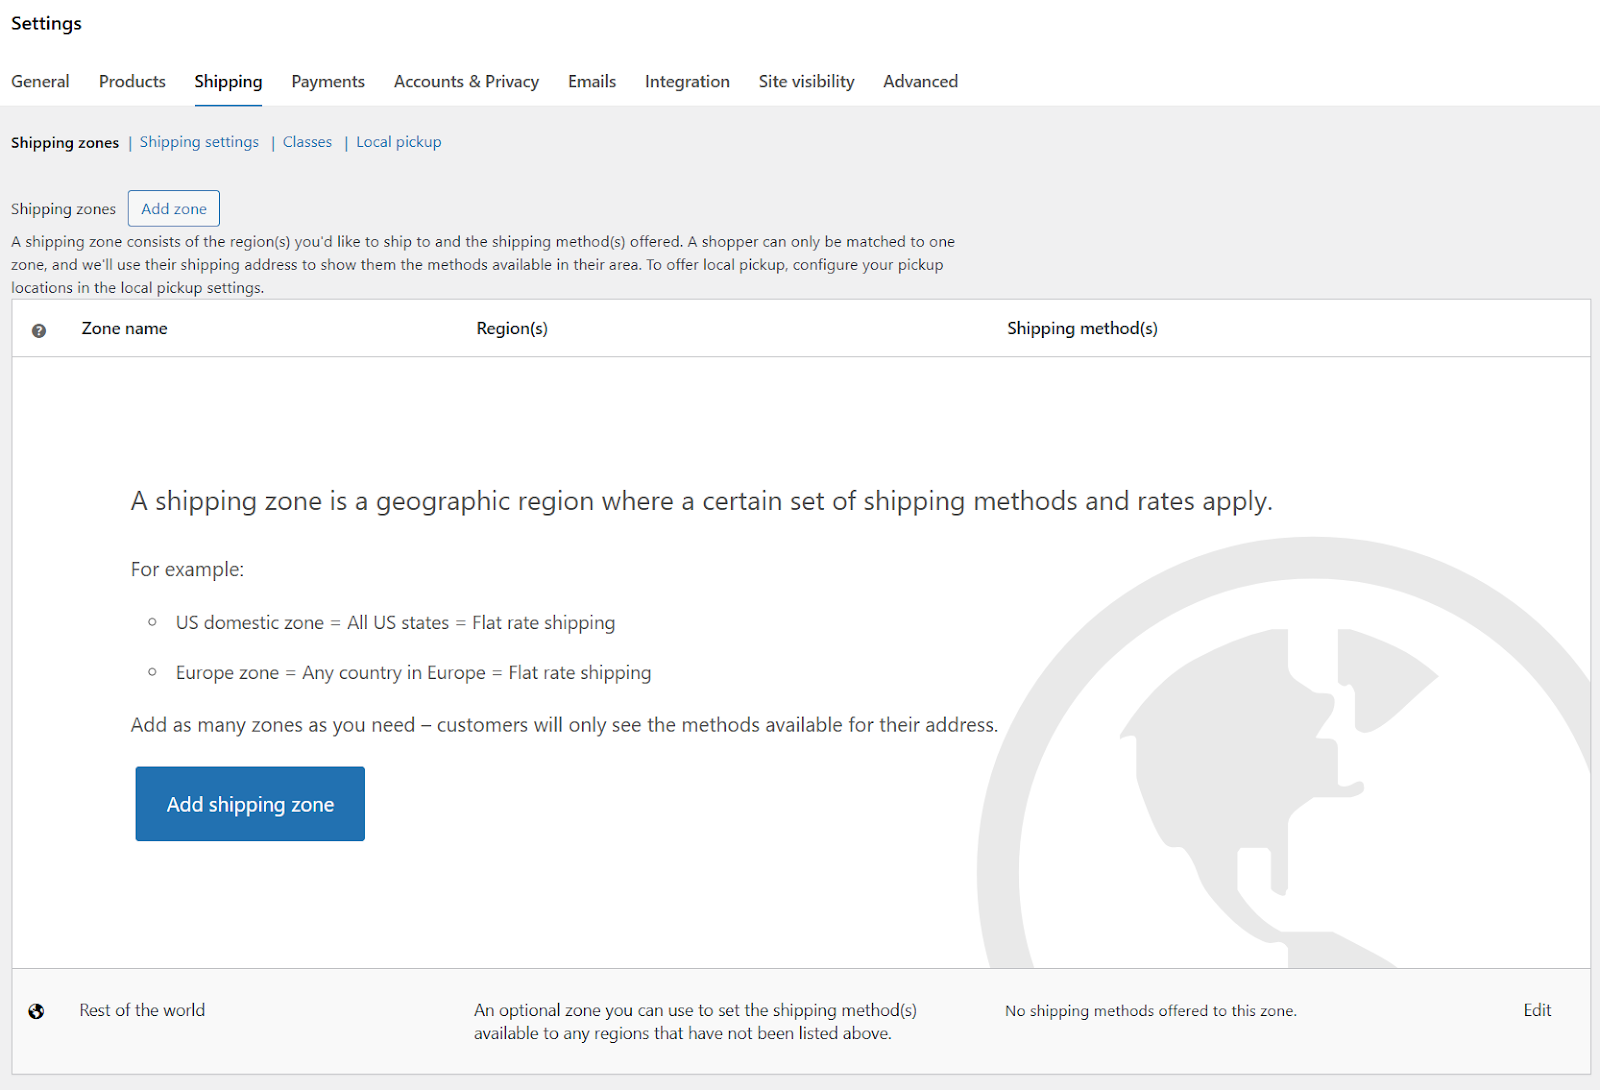The width and height of the screenshot is (1600, 1090).
Task: Click the Add zone button
Action: click(x=174, y=208)
